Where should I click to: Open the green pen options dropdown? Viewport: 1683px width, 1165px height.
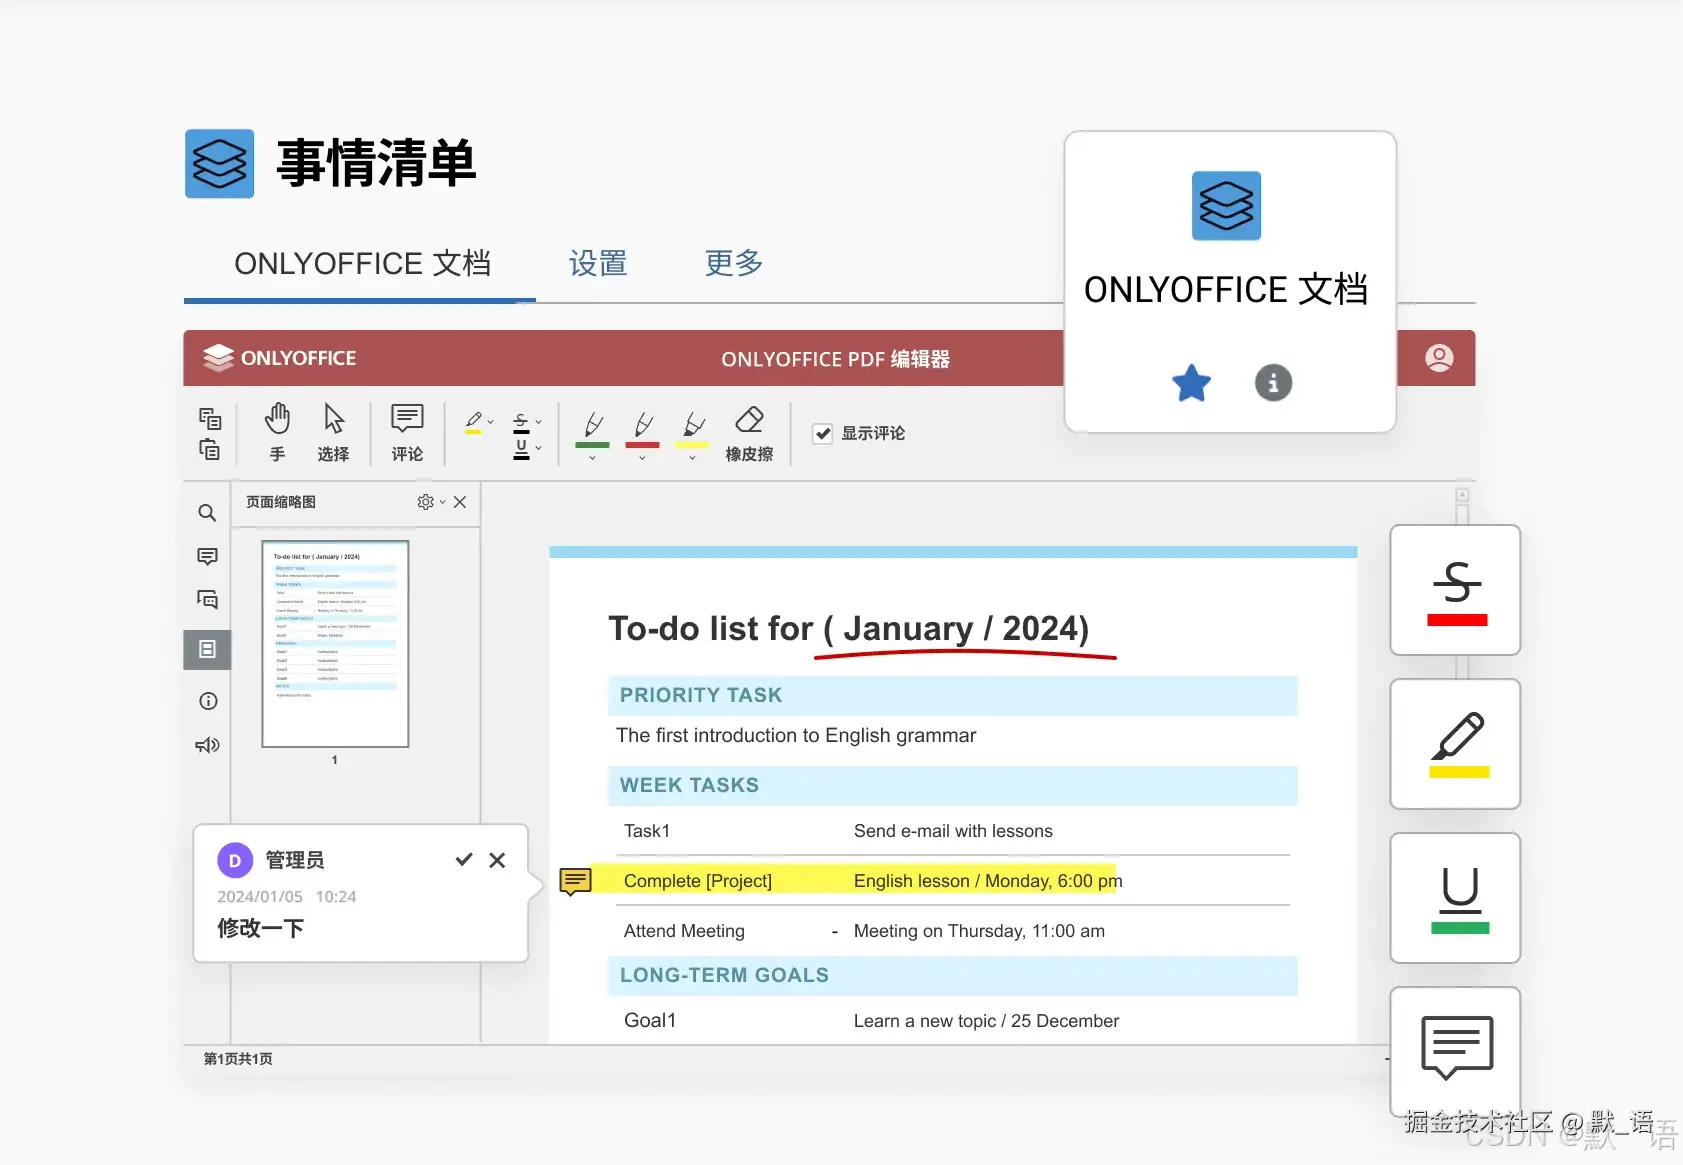[x=592, y=458]
